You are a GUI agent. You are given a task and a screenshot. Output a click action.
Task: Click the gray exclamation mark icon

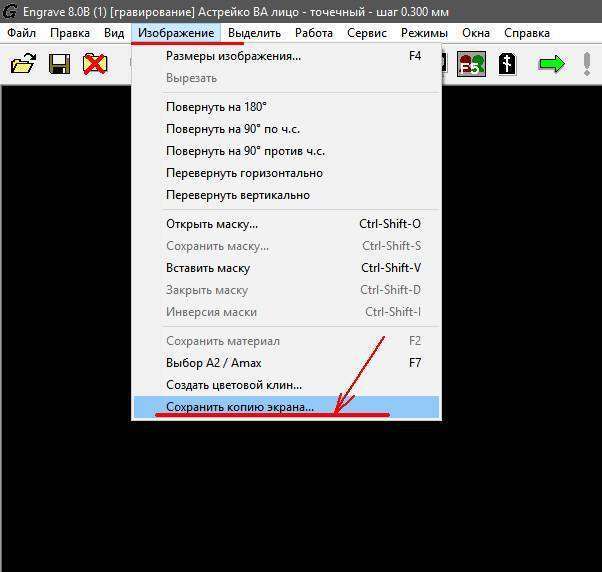[x=587, y=65]
